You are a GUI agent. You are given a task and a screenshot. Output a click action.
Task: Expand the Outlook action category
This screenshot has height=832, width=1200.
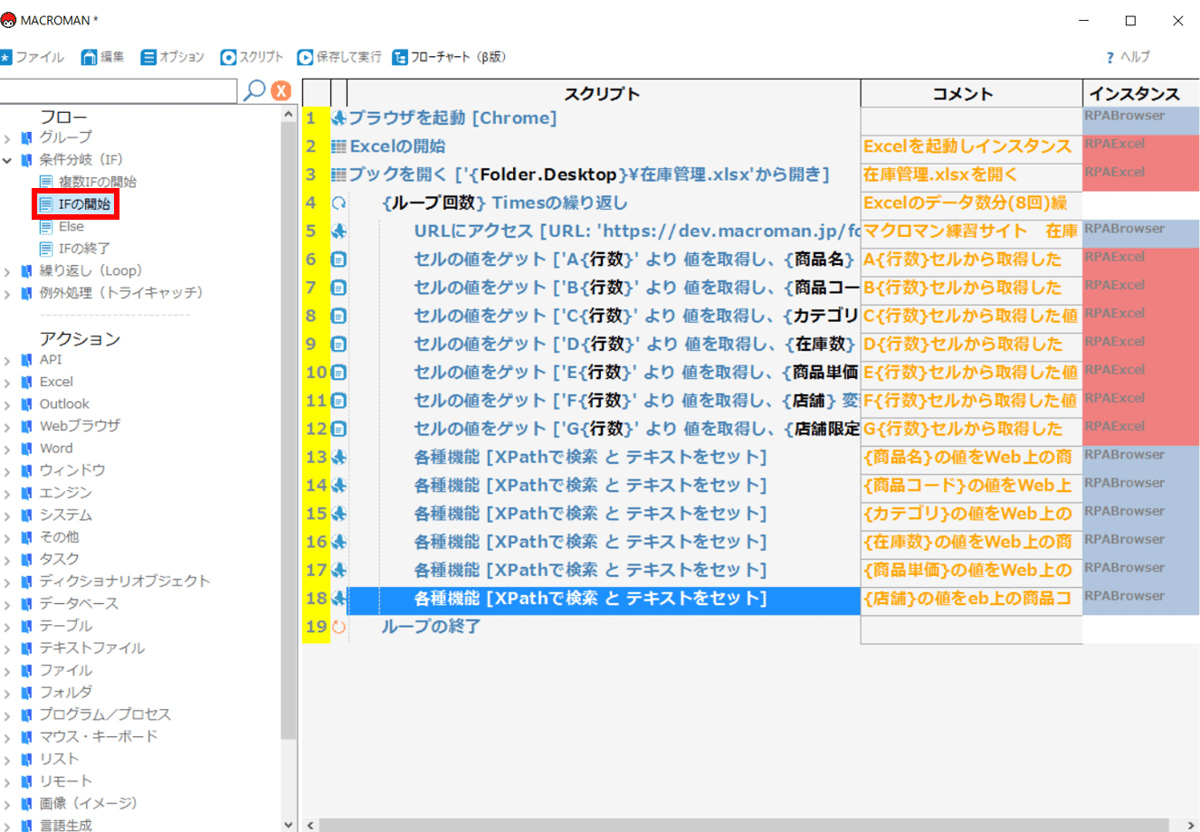point(8,404)
